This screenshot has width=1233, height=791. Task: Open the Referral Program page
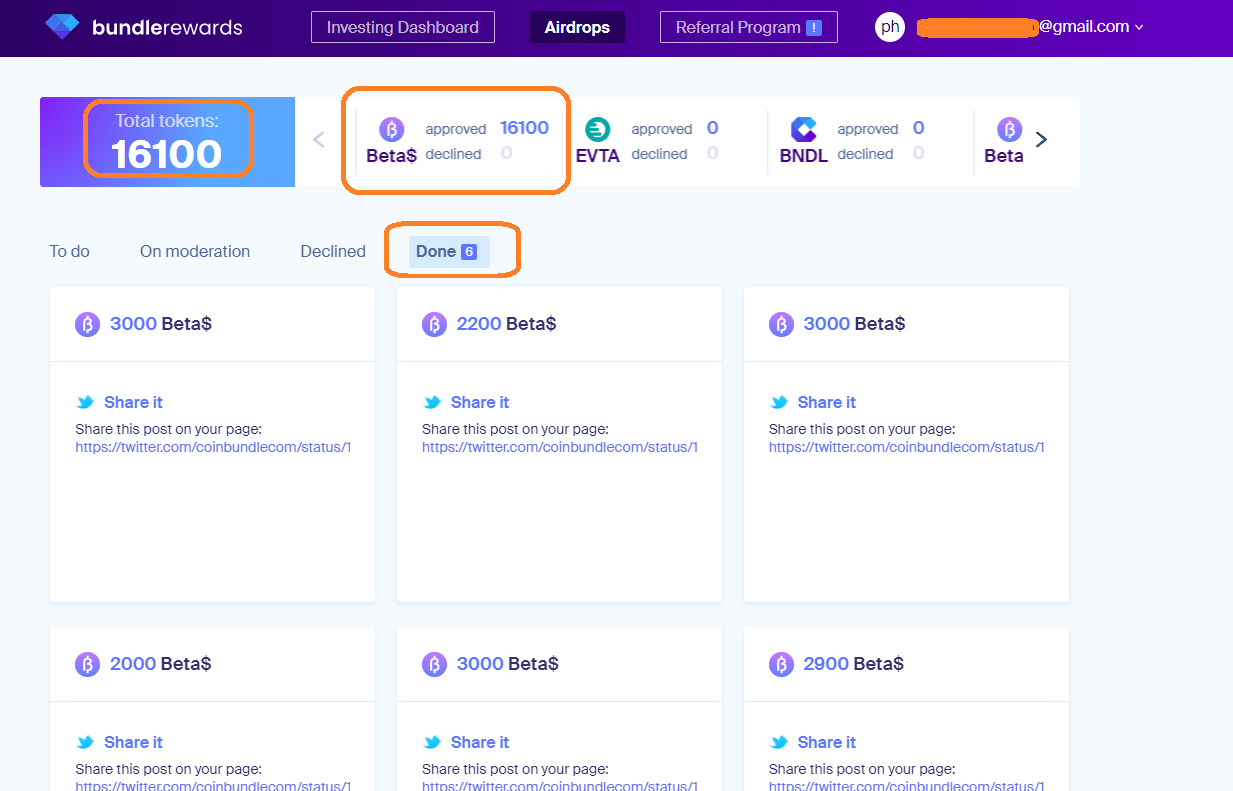pyautogui.click(x=749, y=27)
